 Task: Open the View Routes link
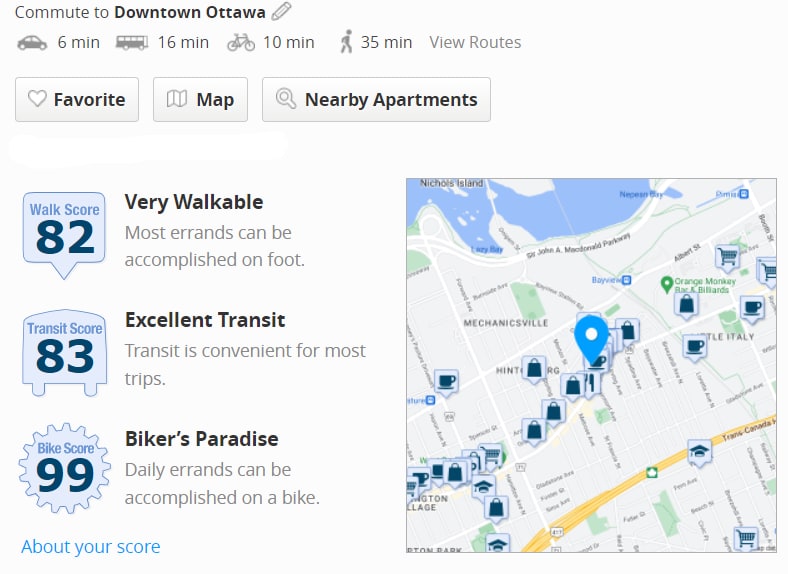pyautogui.click(x=475, y=42)
